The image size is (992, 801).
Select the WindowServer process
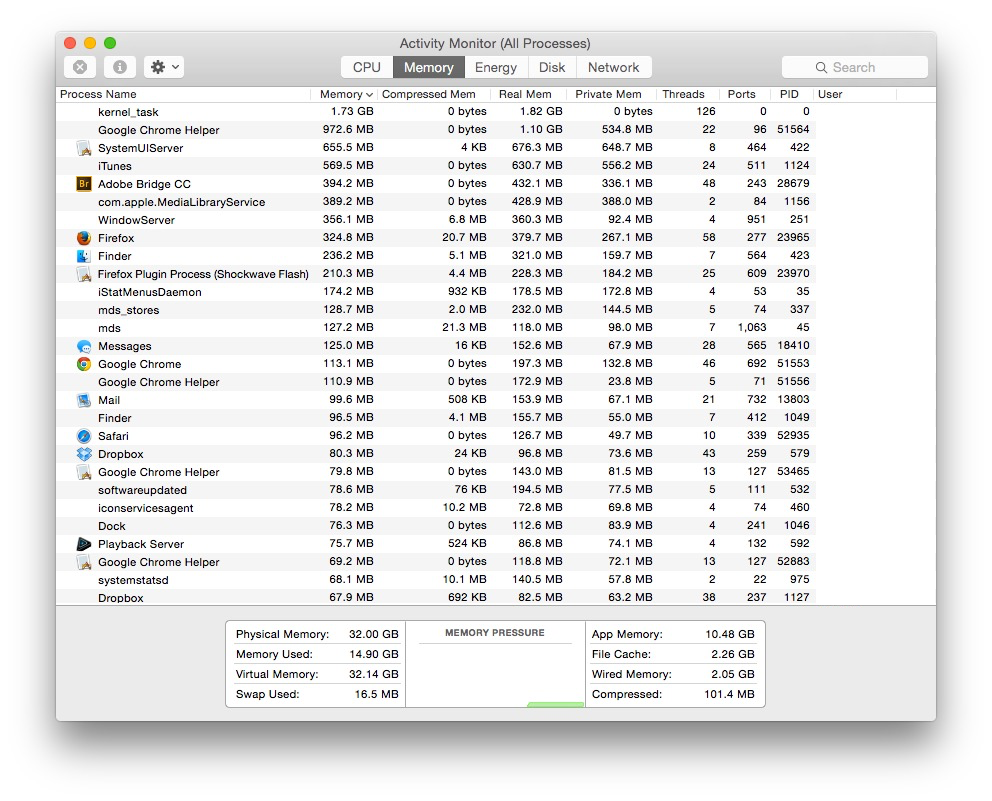436,220
